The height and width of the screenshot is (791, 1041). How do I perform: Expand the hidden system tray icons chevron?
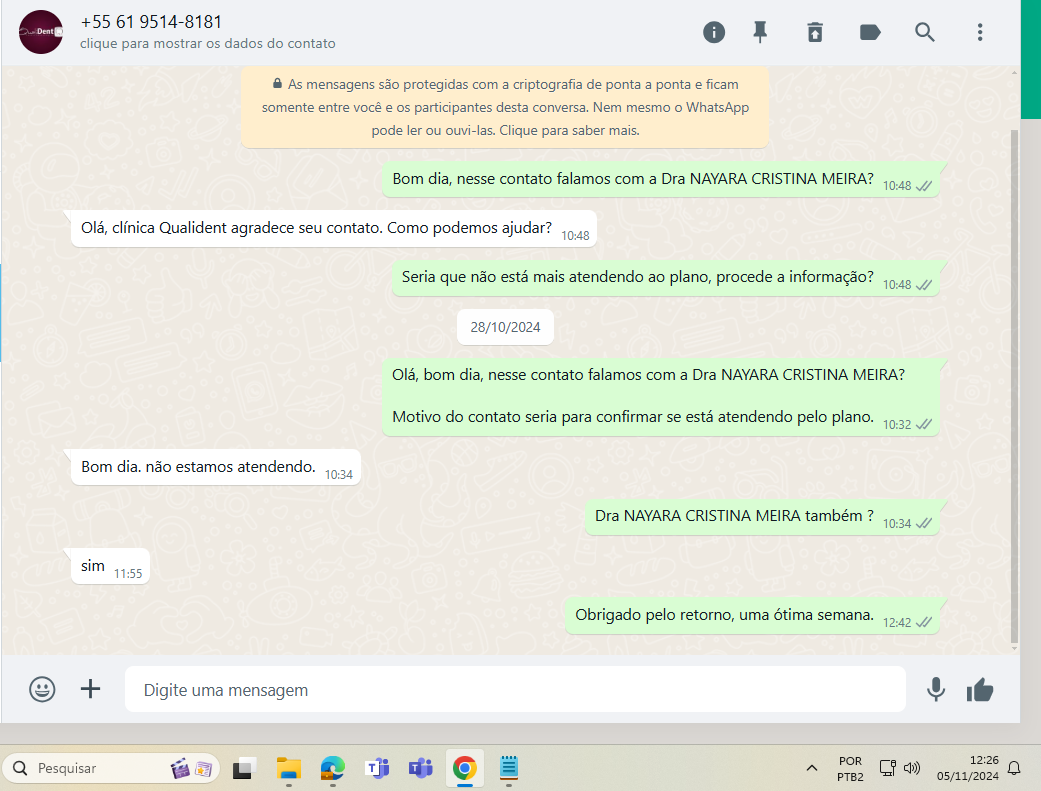coord(811,768)
